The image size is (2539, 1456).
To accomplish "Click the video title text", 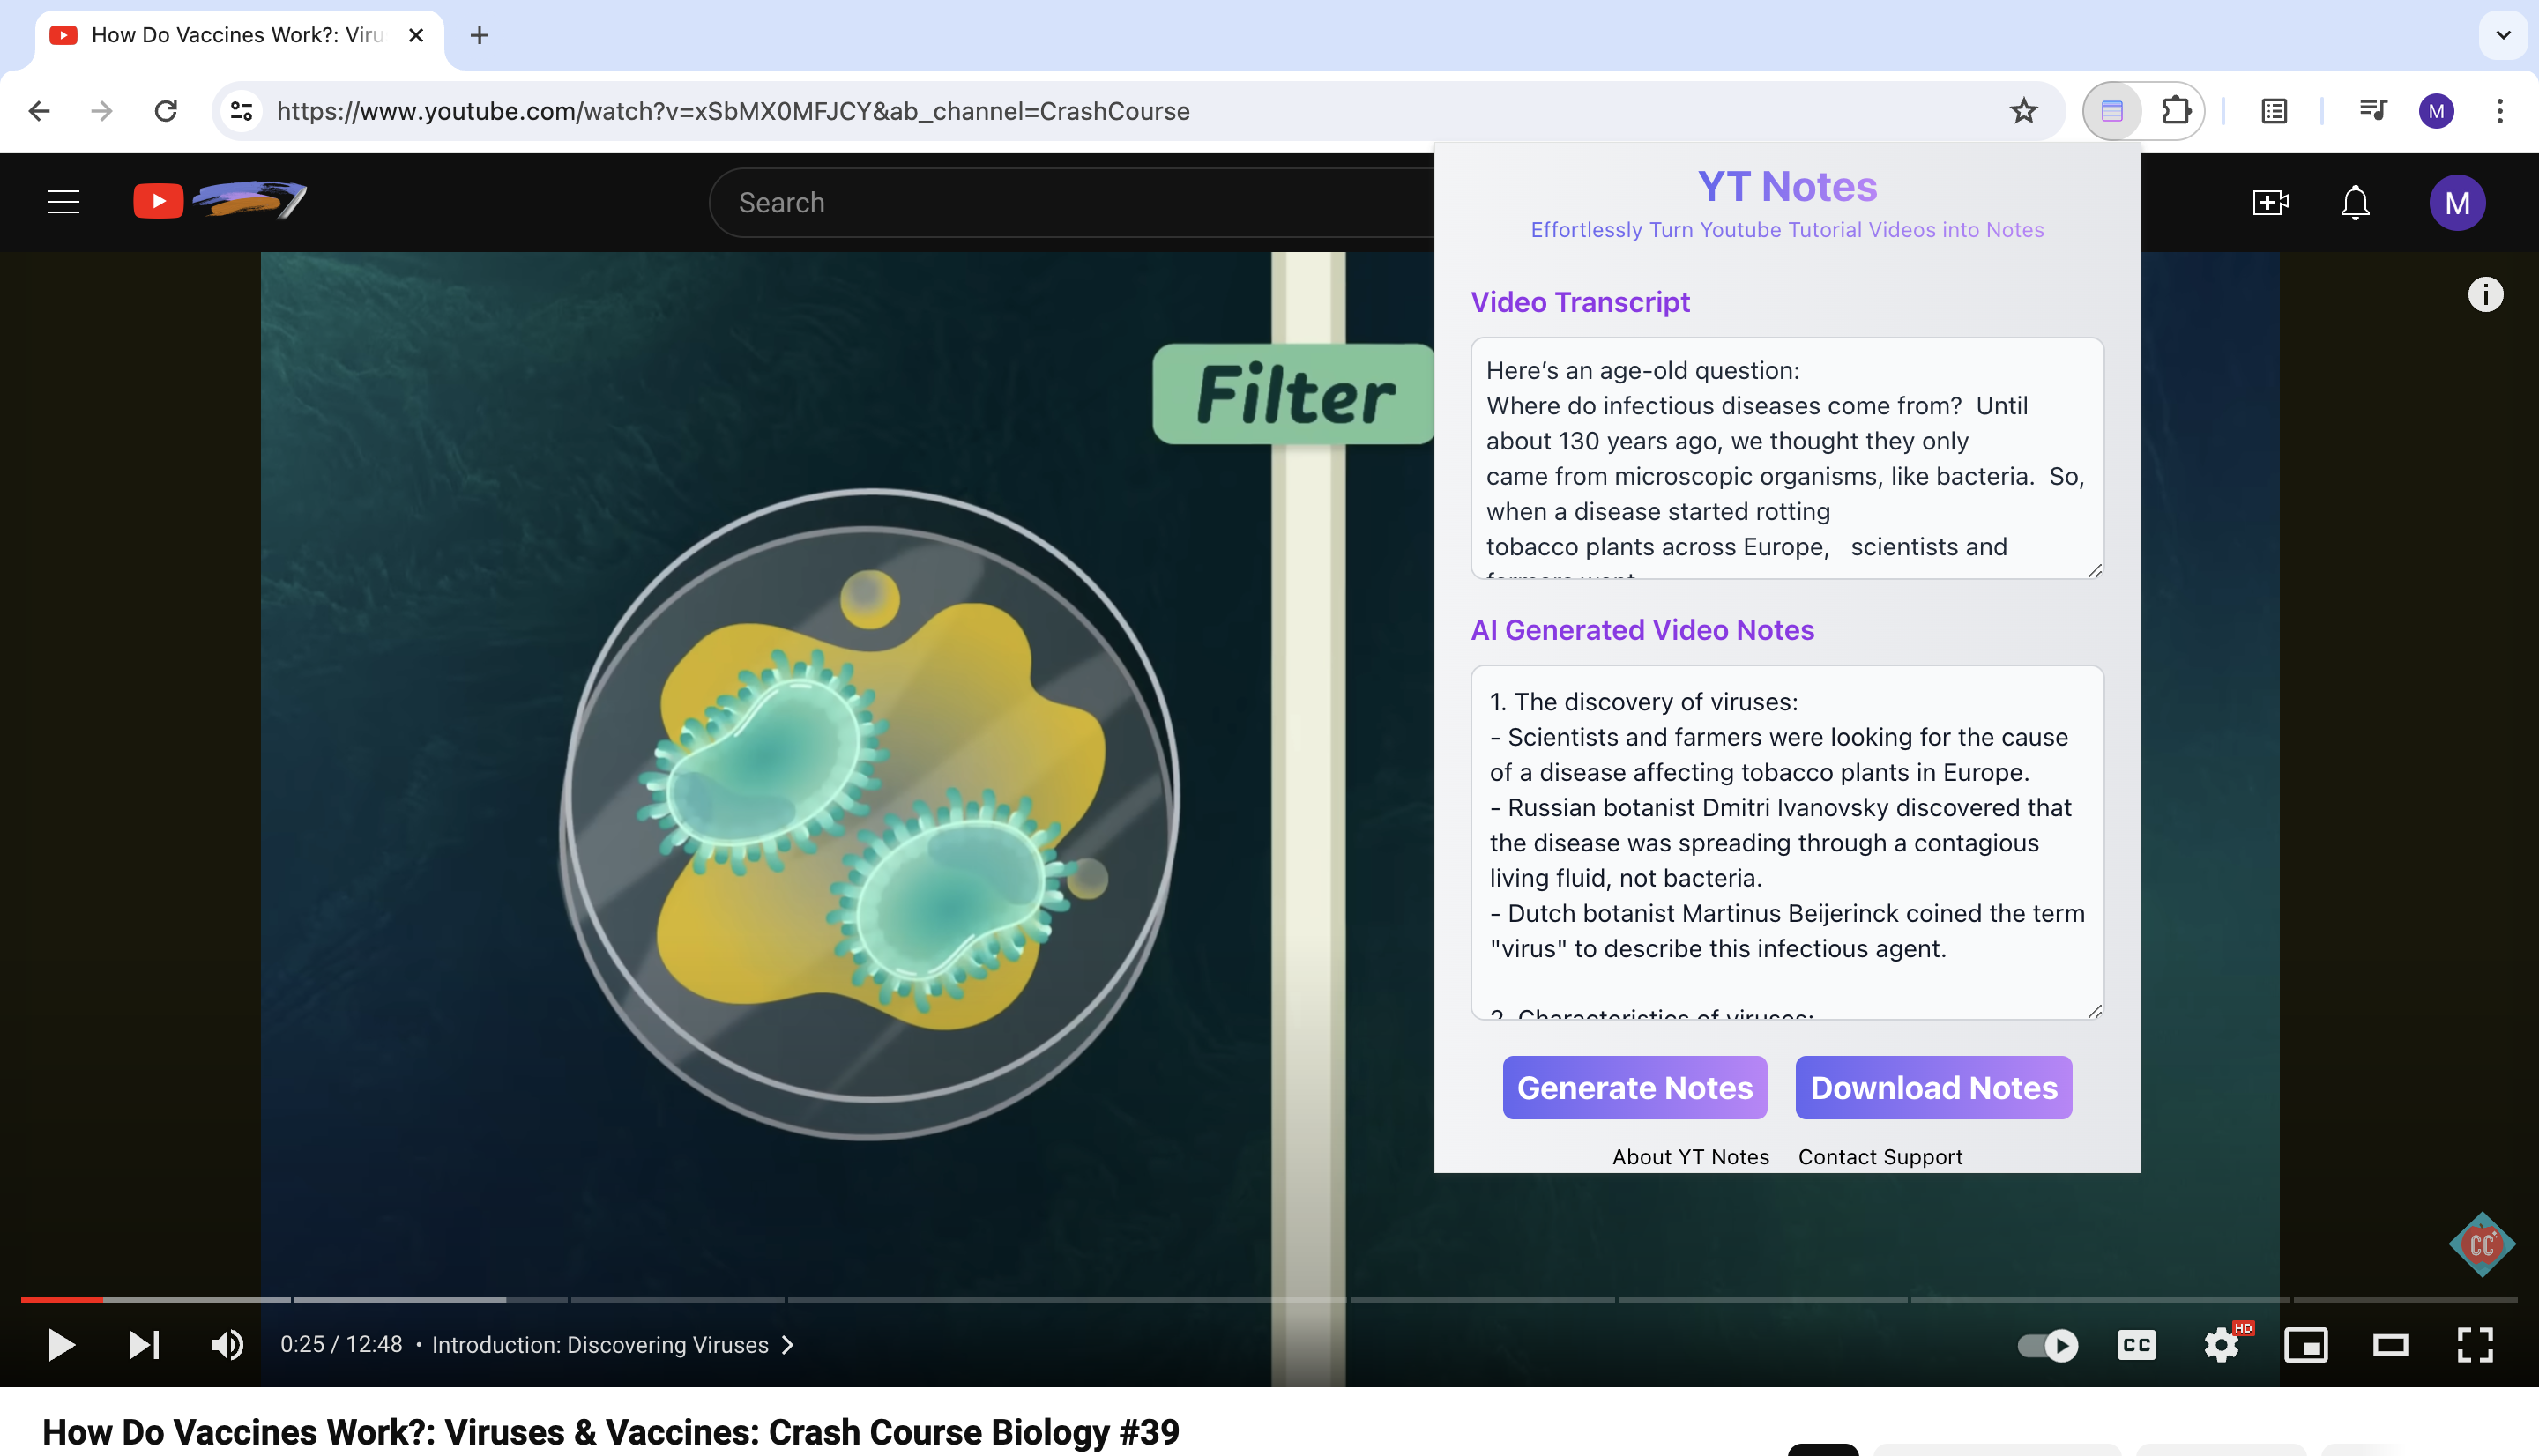I will (611, 1431).
